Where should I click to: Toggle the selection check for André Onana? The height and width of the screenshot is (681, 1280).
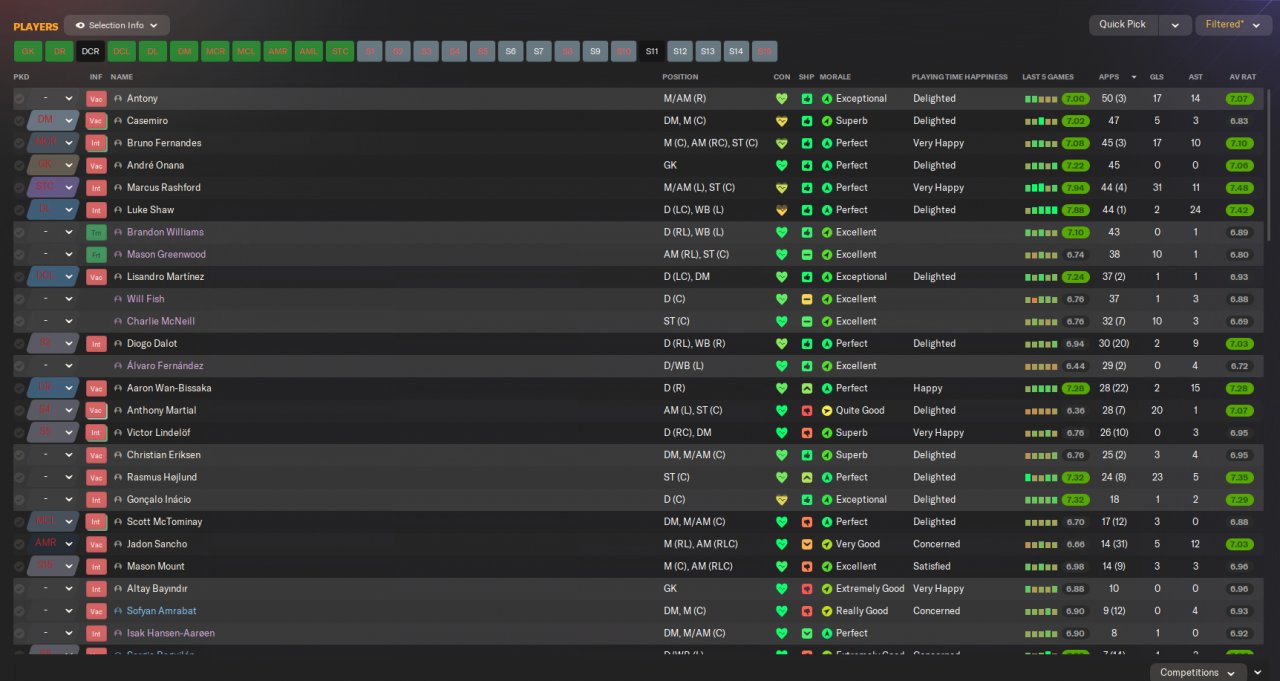click(x=19, y=166)
